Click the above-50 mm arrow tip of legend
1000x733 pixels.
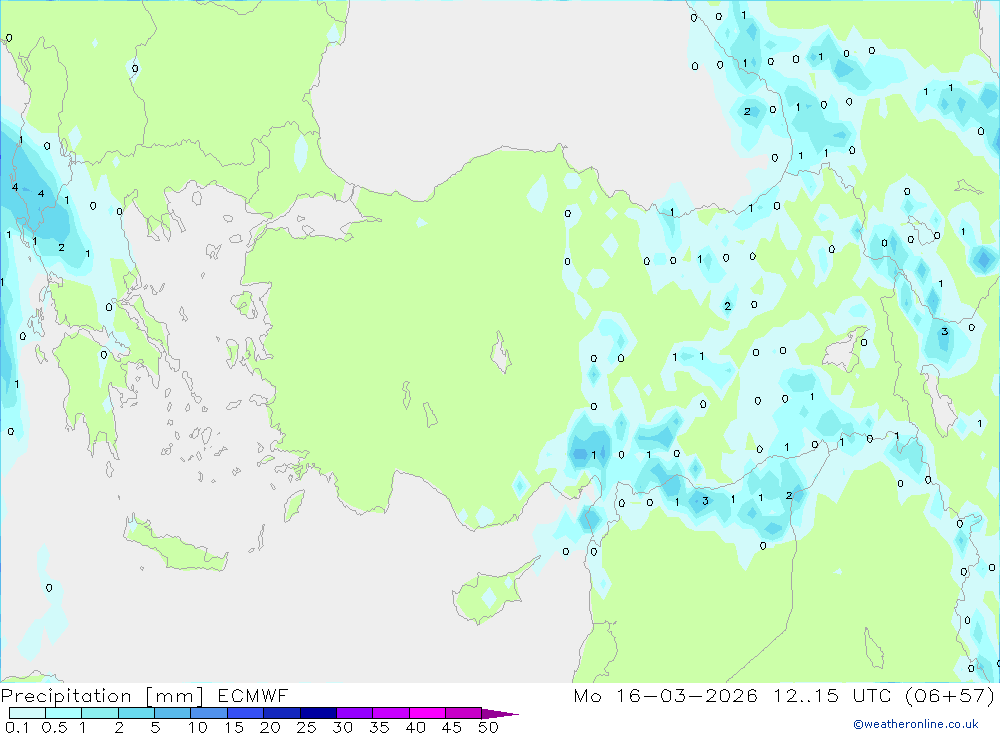[x=500, y=713]
